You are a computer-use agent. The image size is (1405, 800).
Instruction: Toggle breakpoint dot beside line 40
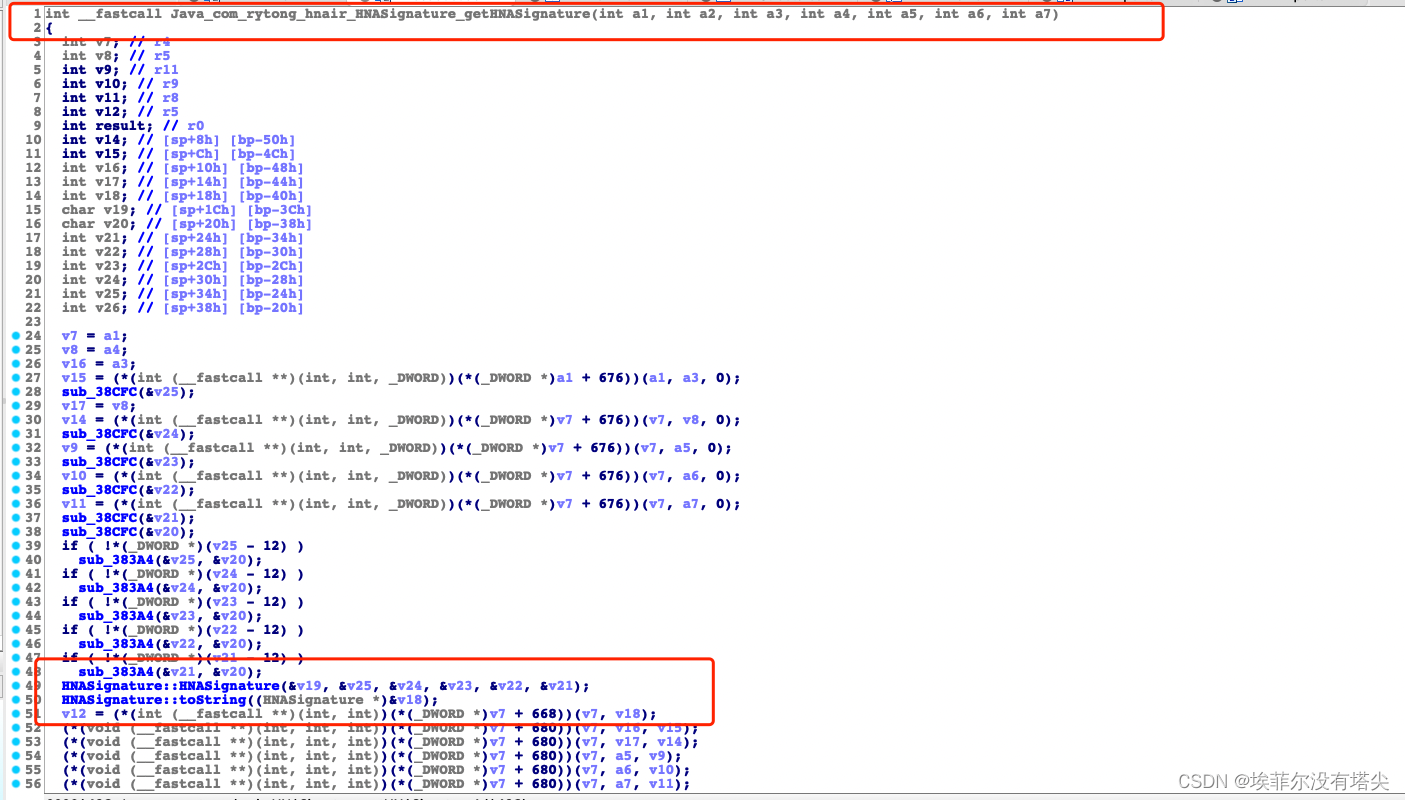point(15,560)
